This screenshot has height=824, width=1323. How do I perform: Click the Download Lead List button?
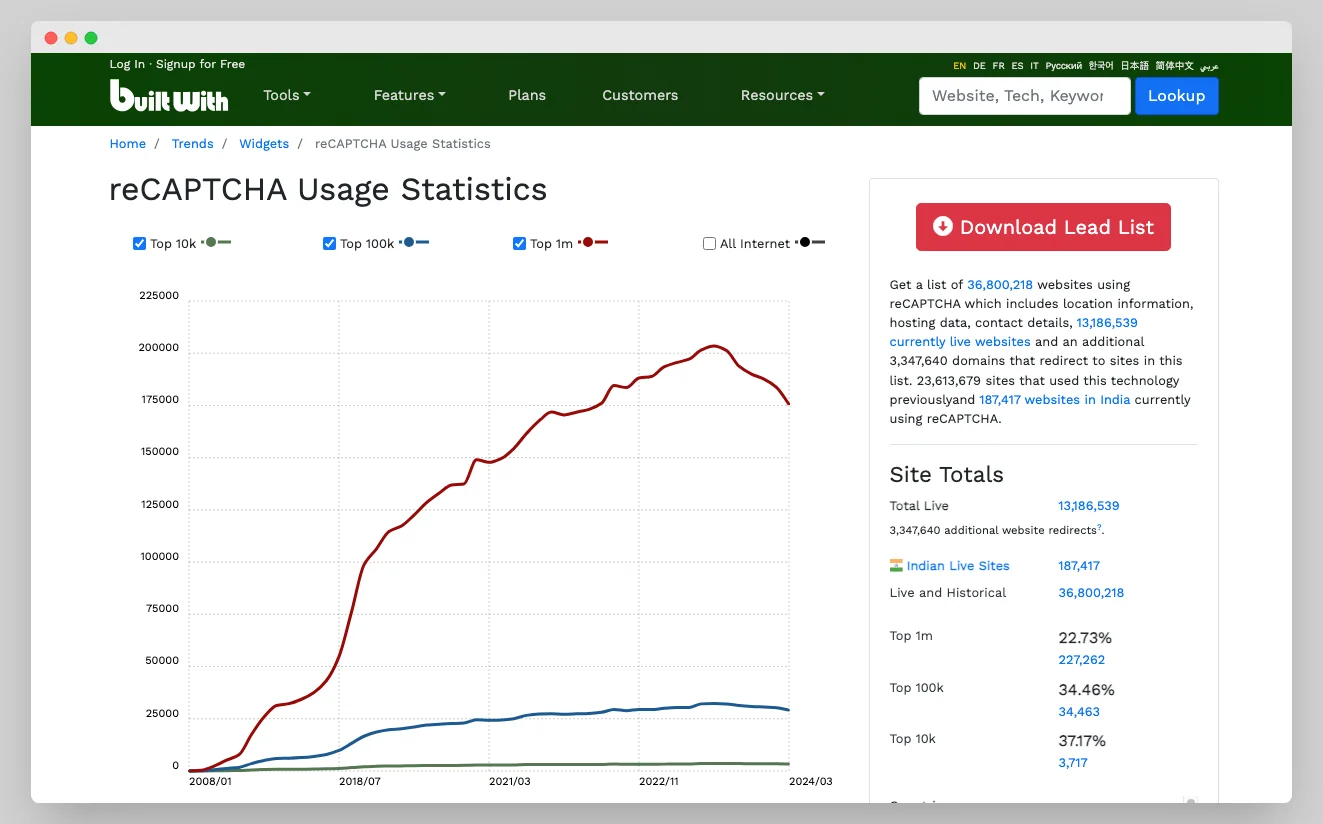click(1043, 227)
